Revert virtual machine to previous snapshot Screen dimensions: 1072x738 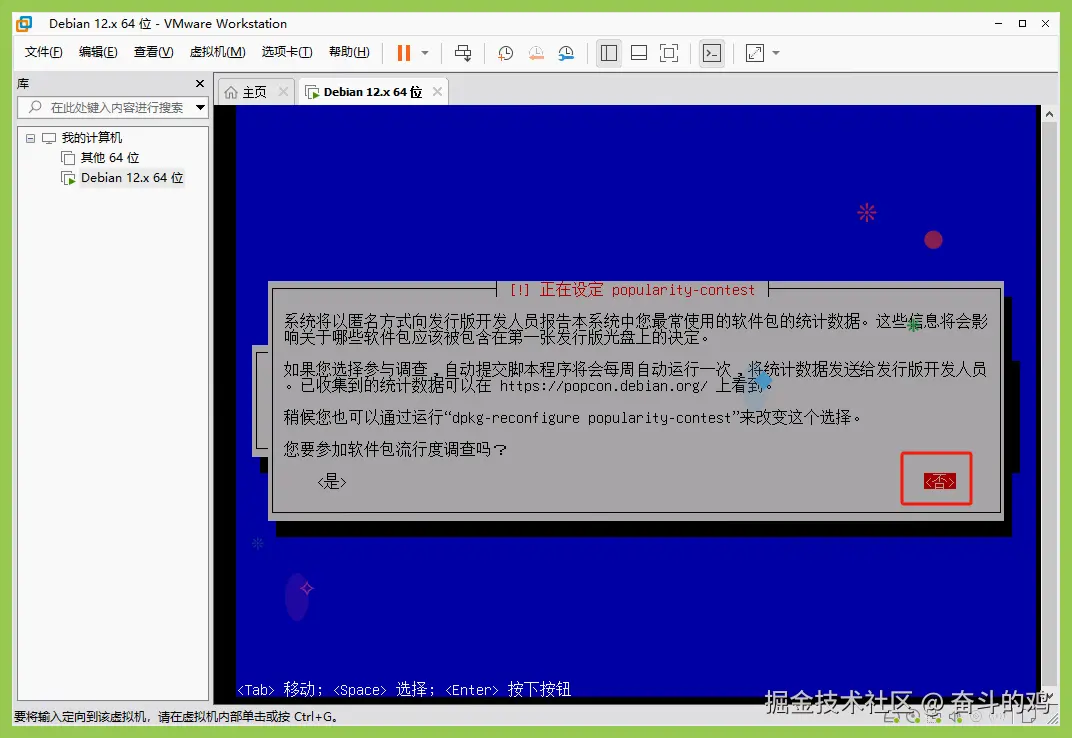[x=536, y=53]
